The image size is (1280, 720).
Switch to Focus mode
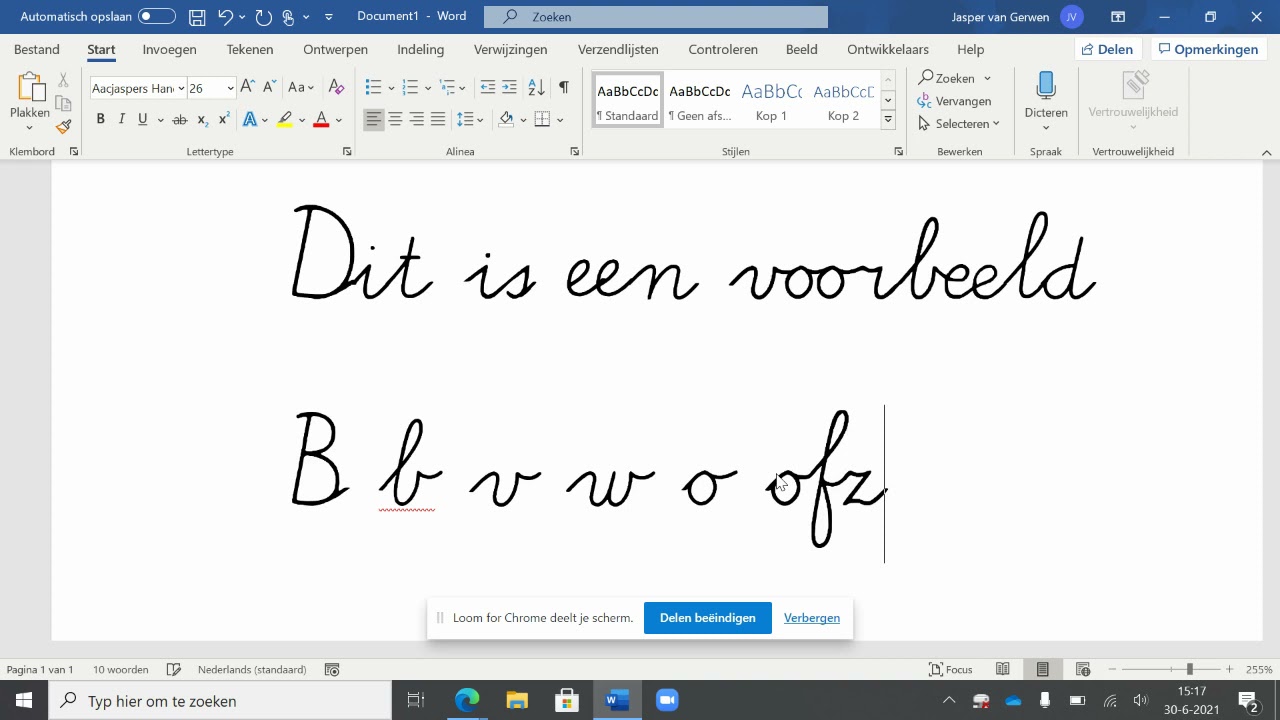click(x=950, y=670)
